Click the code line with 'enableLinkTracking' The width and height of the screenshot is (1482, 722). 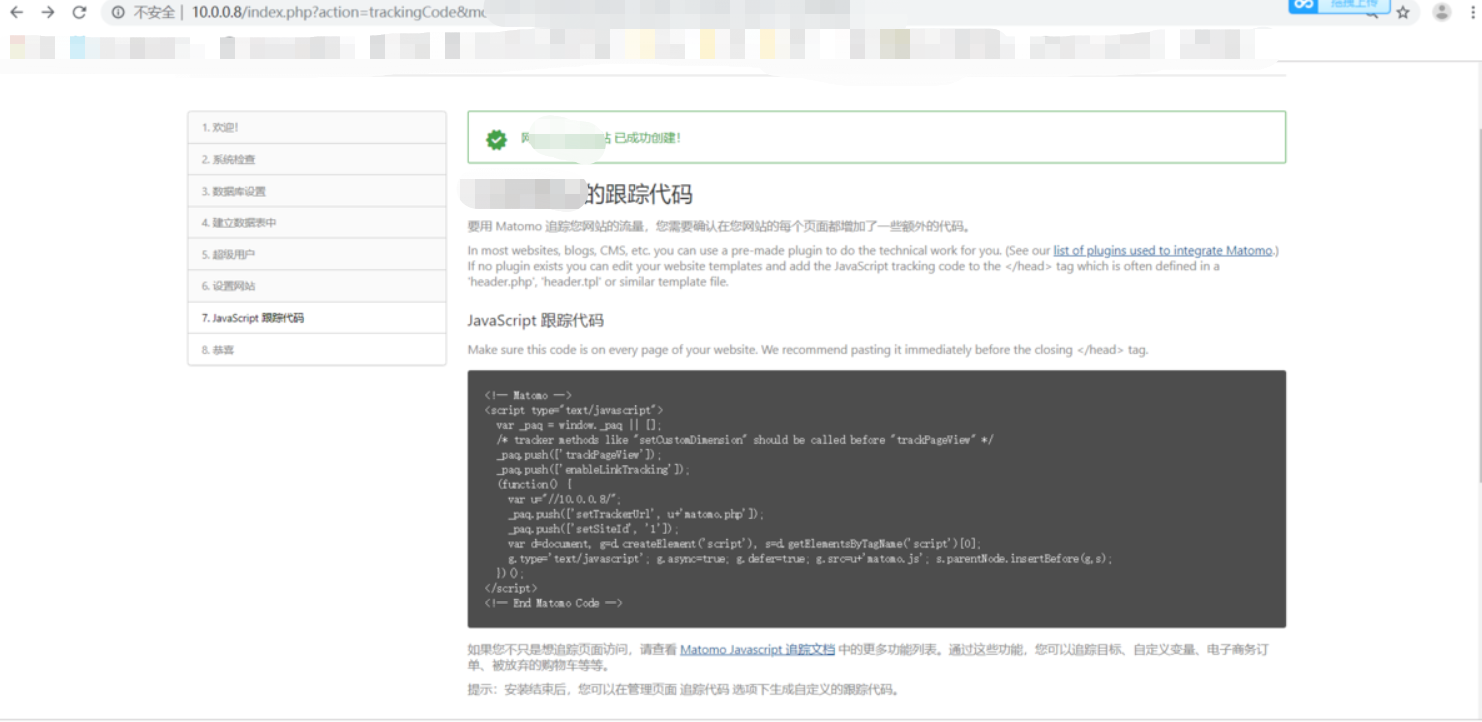593,470
